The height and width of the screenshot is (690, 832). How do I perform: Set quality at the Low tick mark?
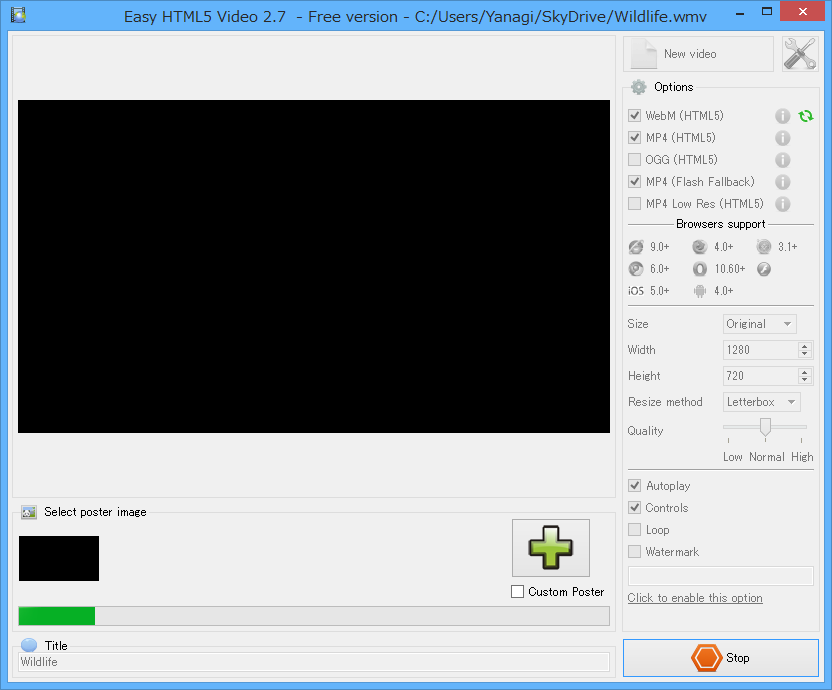tap(729, 440)
